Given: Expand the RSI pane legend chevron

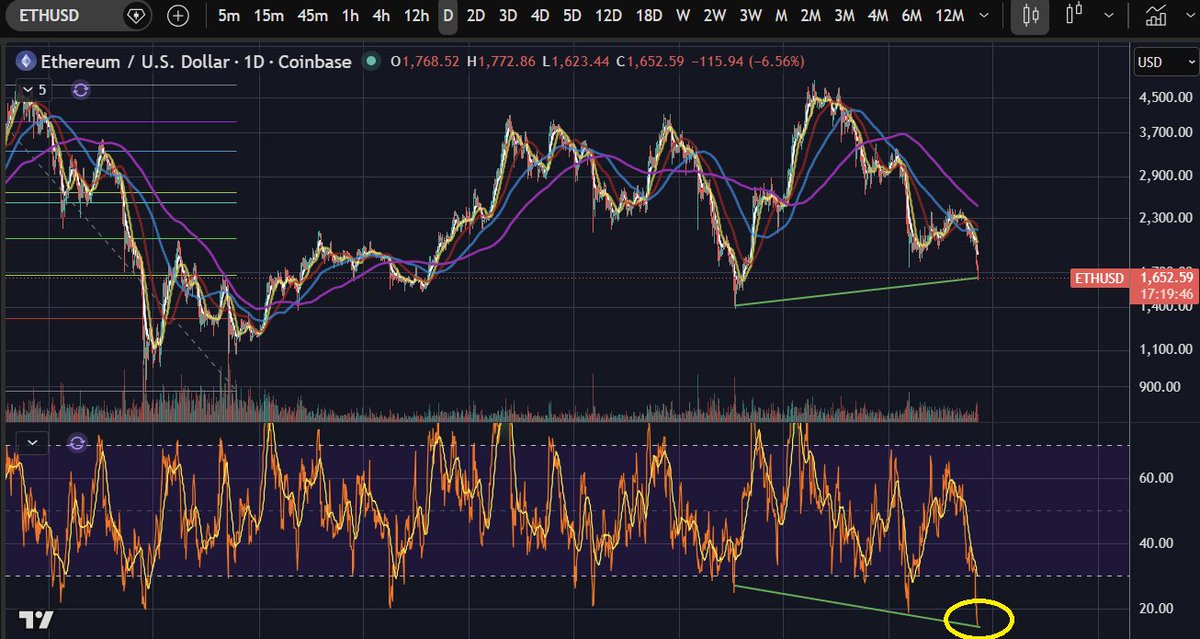Looking at the screenshot, I should pos(34,441).
